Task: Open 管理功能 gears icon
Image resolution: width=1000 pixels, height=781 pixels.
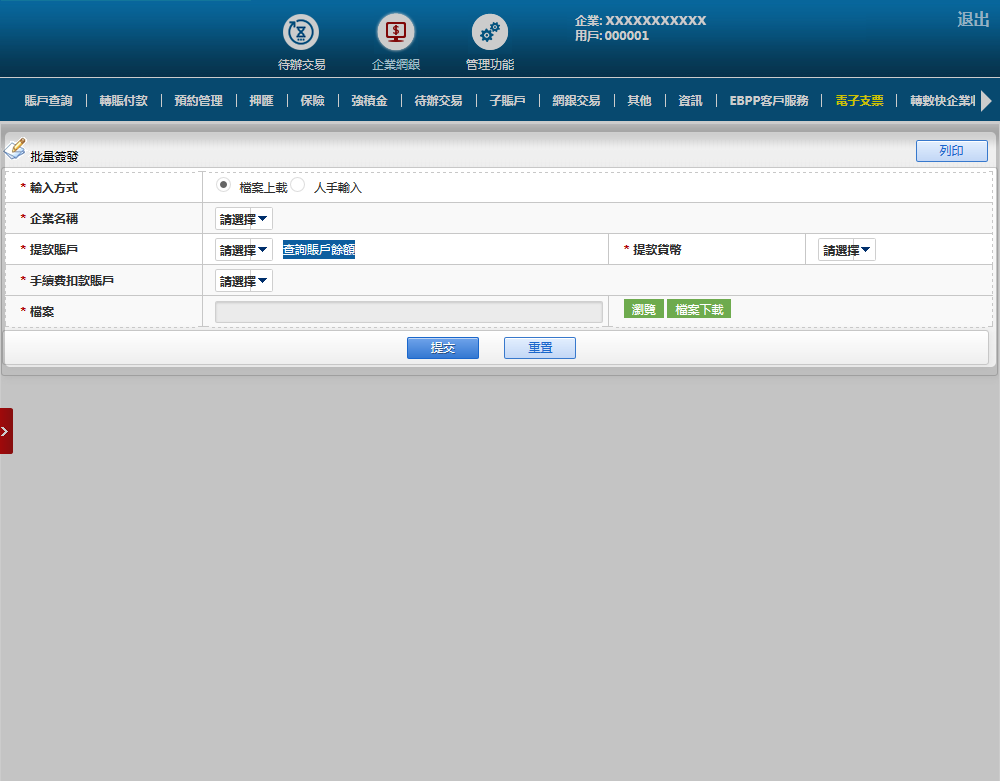Action: point(490,33)
